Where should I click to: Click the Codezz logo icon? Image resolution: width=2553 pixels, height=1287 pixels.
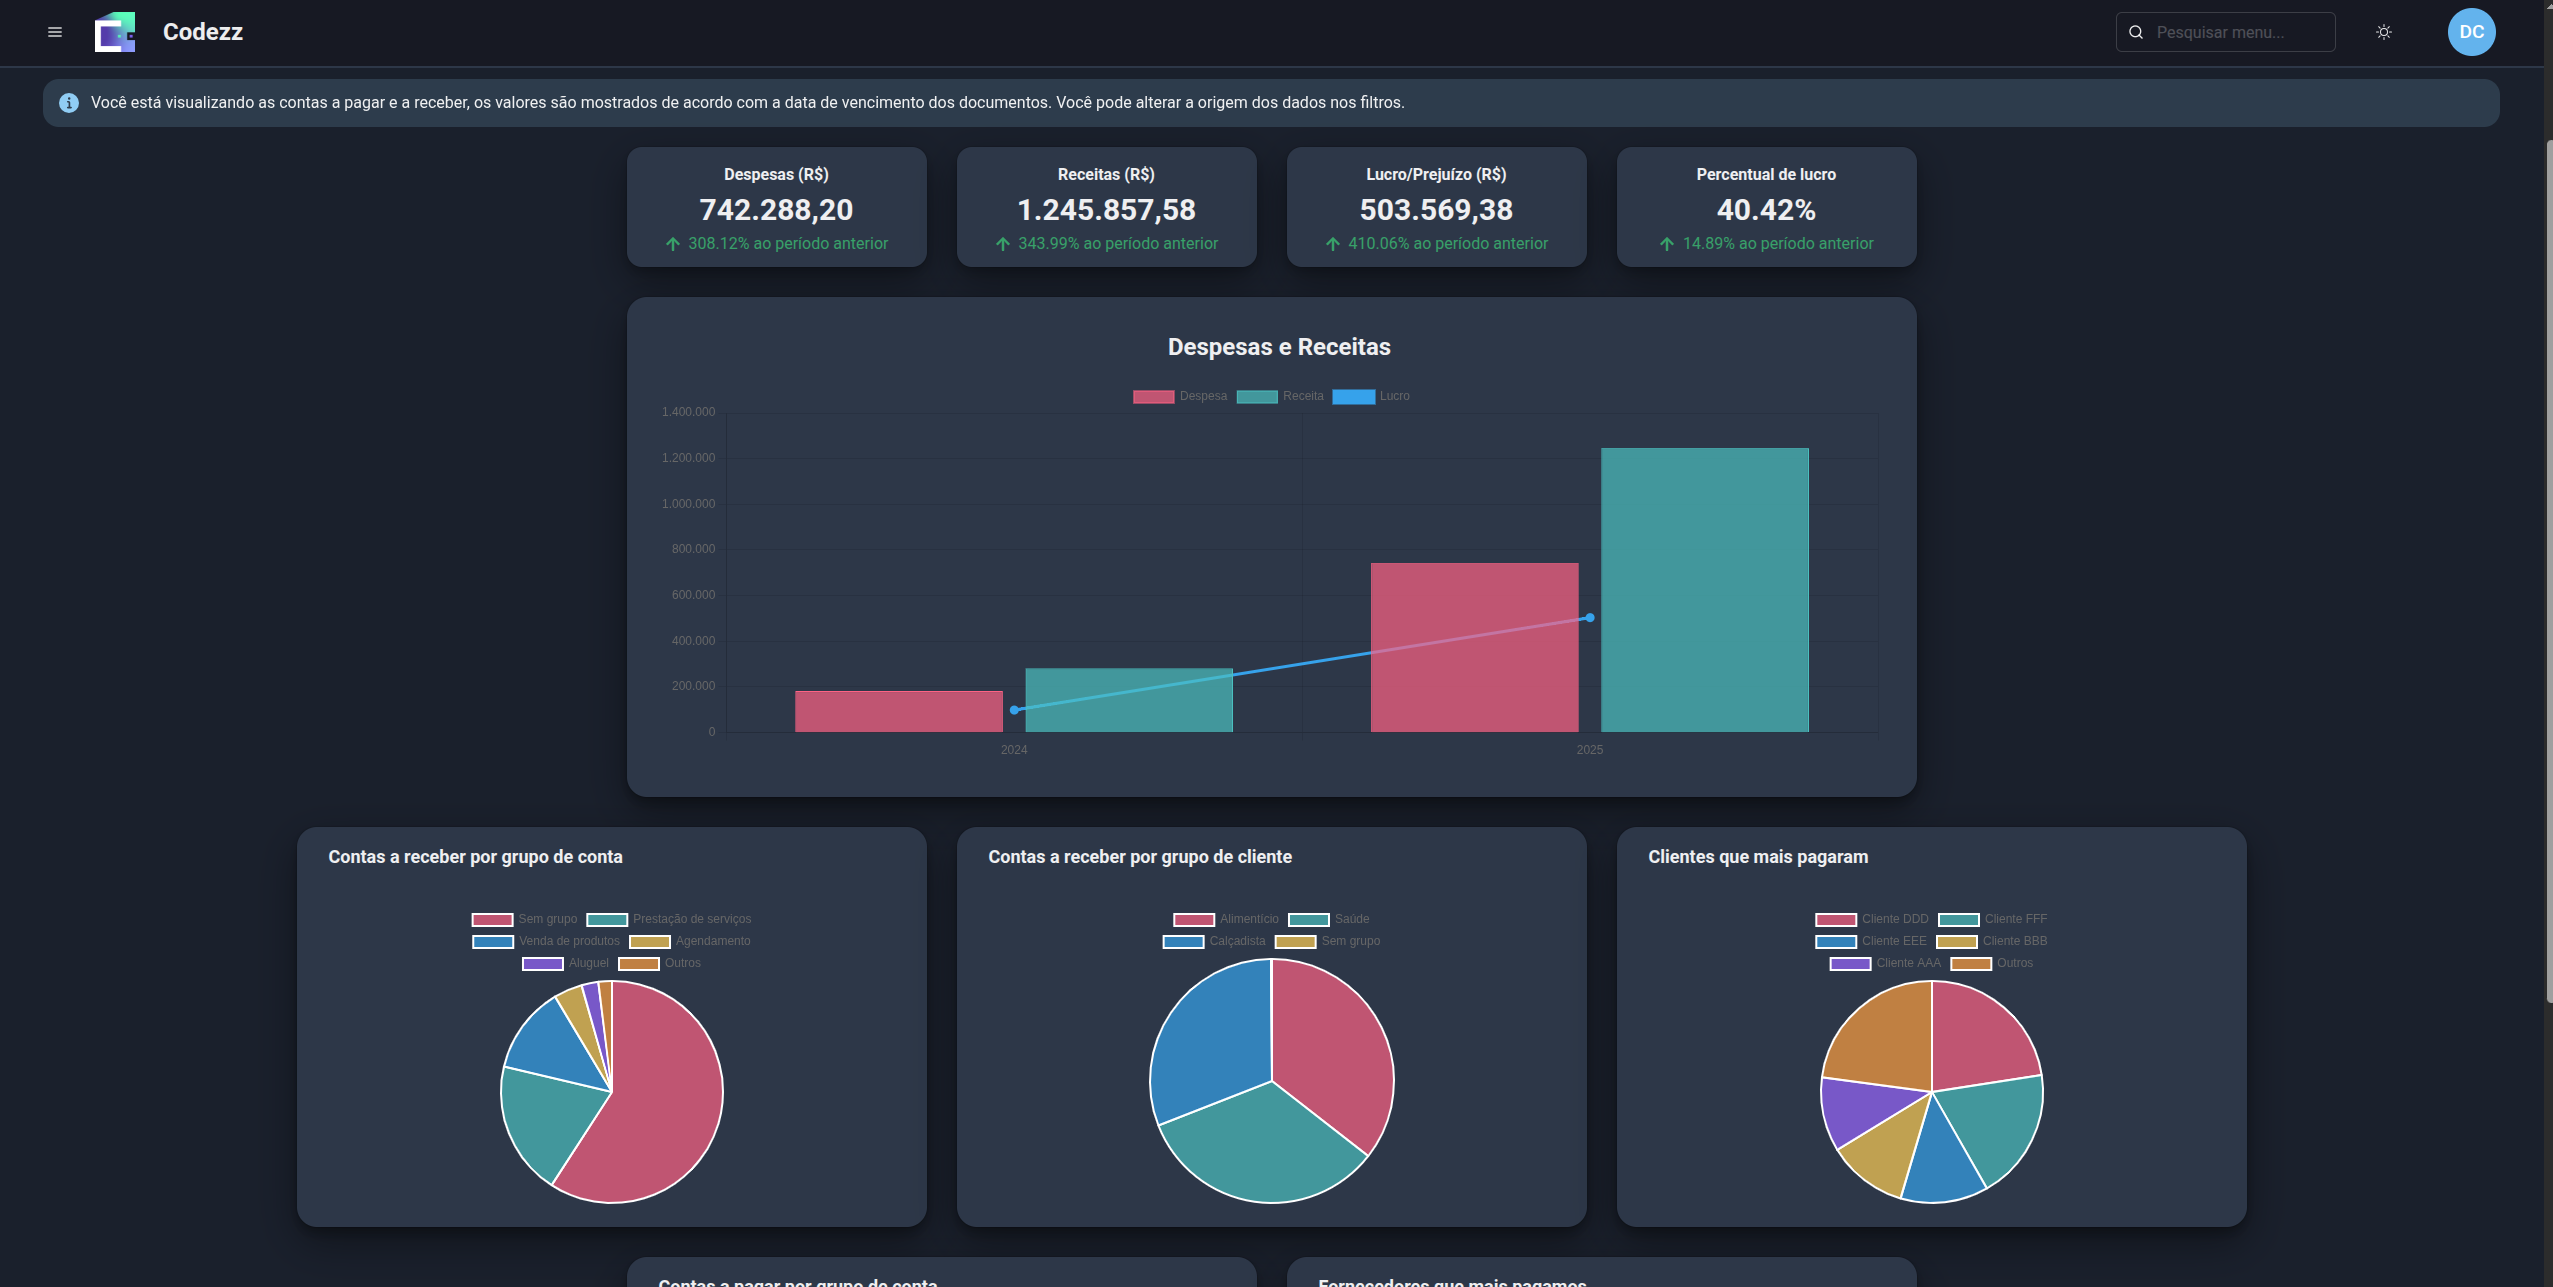click(x=115, y=32)
